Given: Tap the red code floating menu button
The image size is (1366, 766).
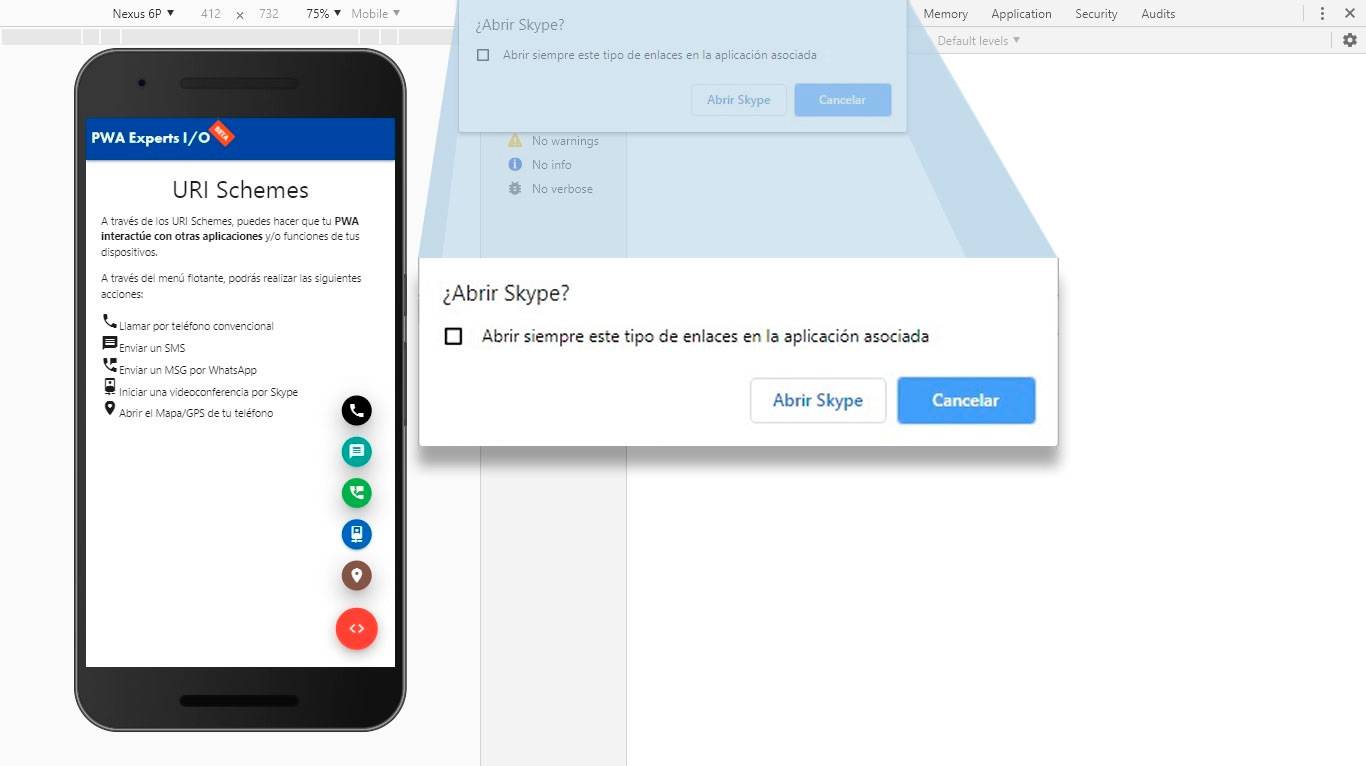Looking at the screenshot, I should click(357, 629).
